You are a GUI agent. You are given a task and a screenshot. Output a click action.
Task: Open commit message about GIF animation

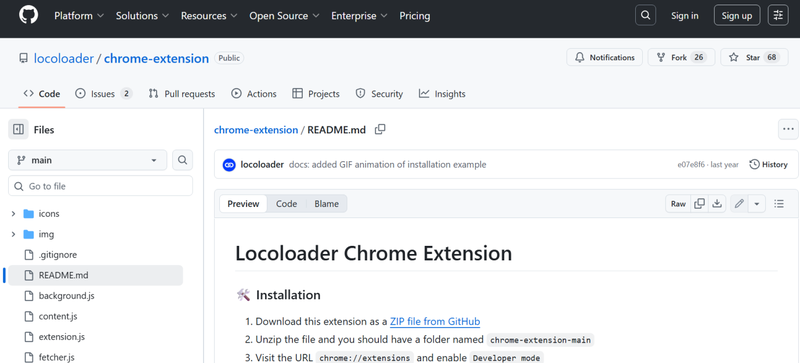tap(388, 164)
